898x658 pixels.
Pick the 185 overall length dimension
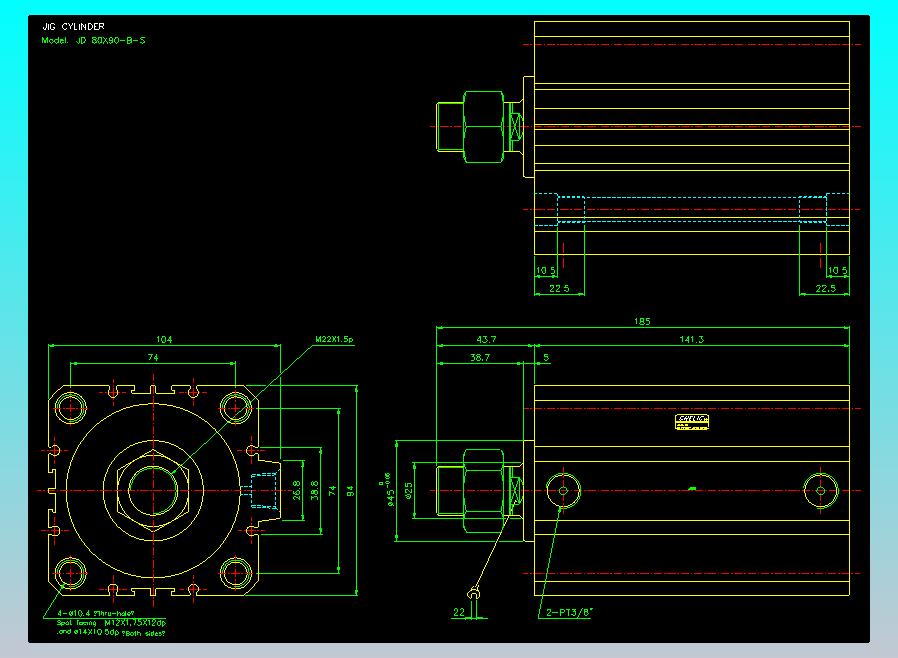[x=642, y=322]
